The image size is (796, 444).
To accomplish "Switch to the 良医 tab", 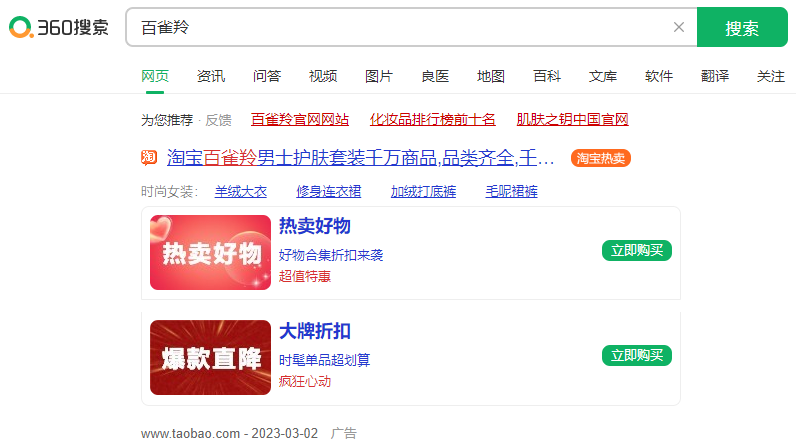I will [435, 77].
